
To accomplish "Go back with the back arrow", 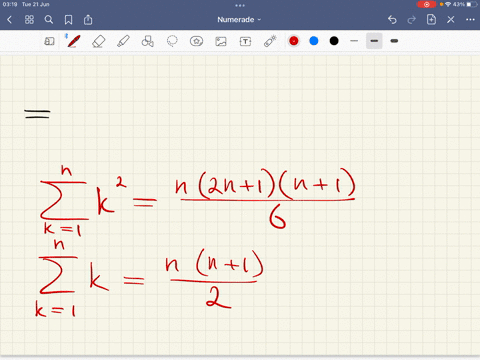I will point(9,20).
